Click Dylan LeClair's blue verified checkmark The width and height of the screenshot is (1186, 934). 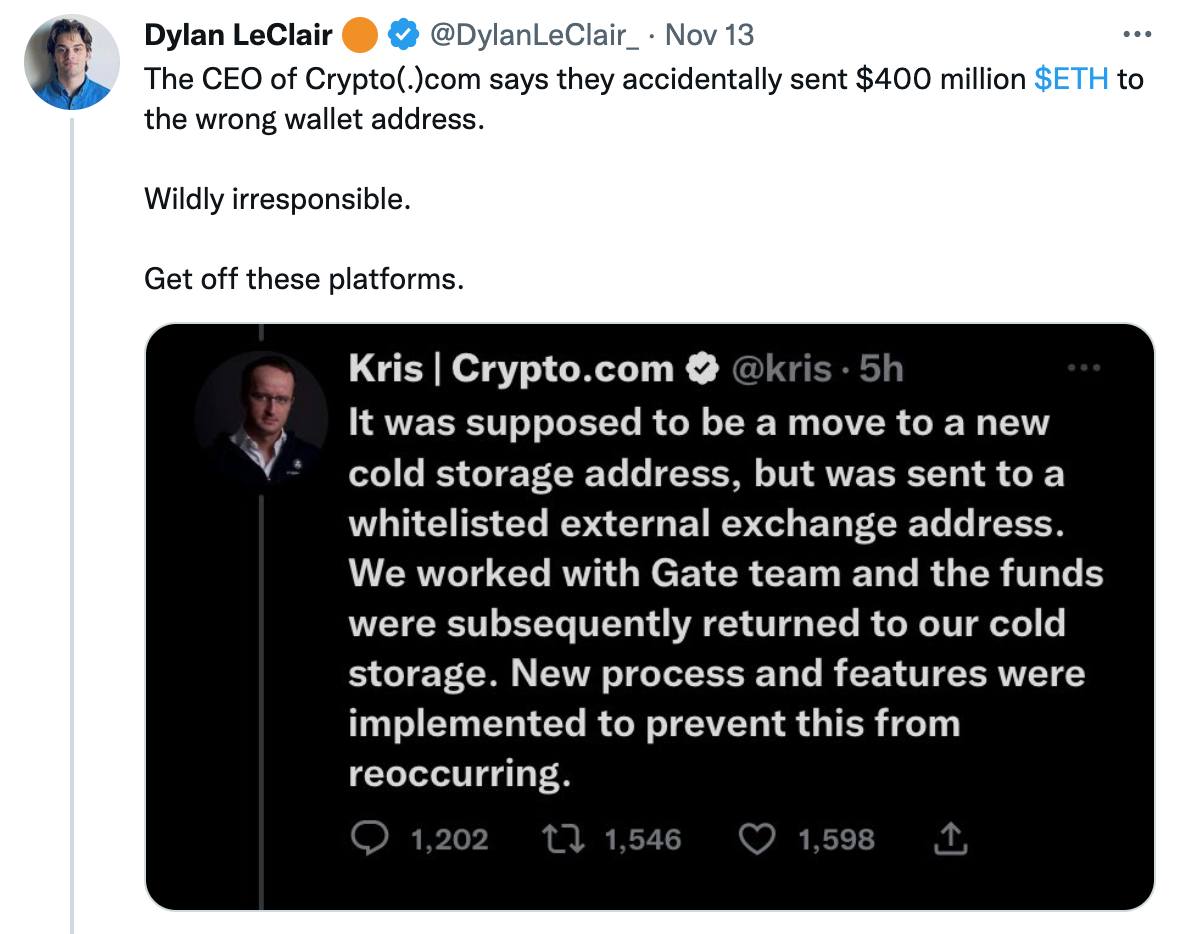(x=402, y=36)
